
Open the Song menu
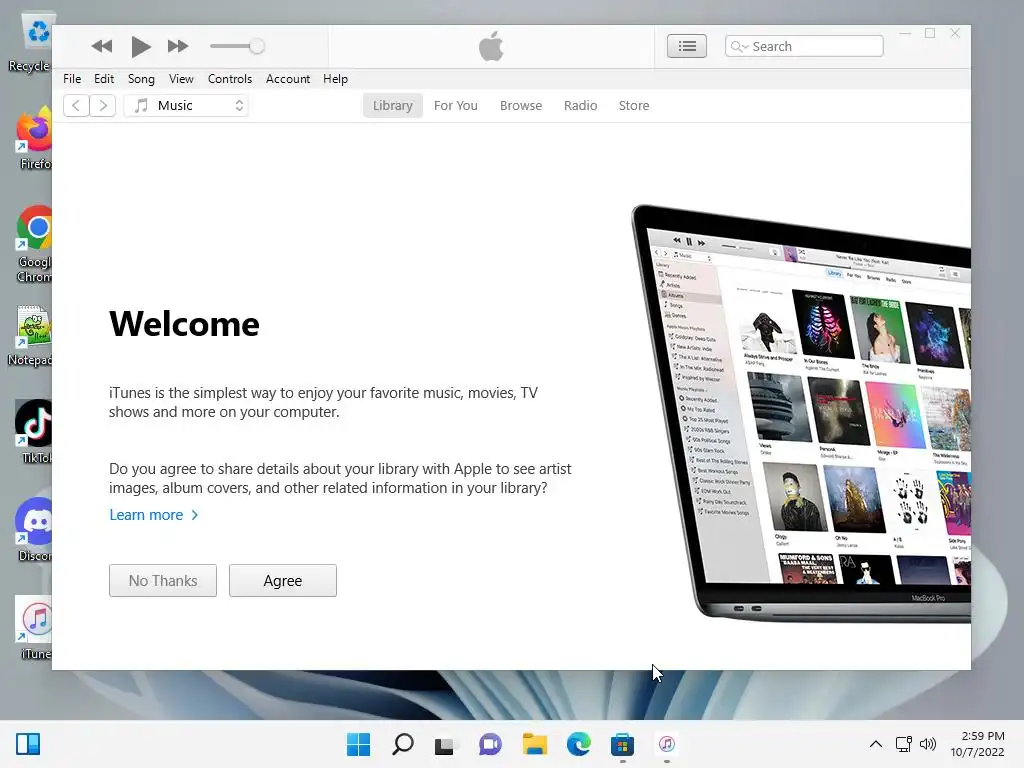tap(141, 79)
